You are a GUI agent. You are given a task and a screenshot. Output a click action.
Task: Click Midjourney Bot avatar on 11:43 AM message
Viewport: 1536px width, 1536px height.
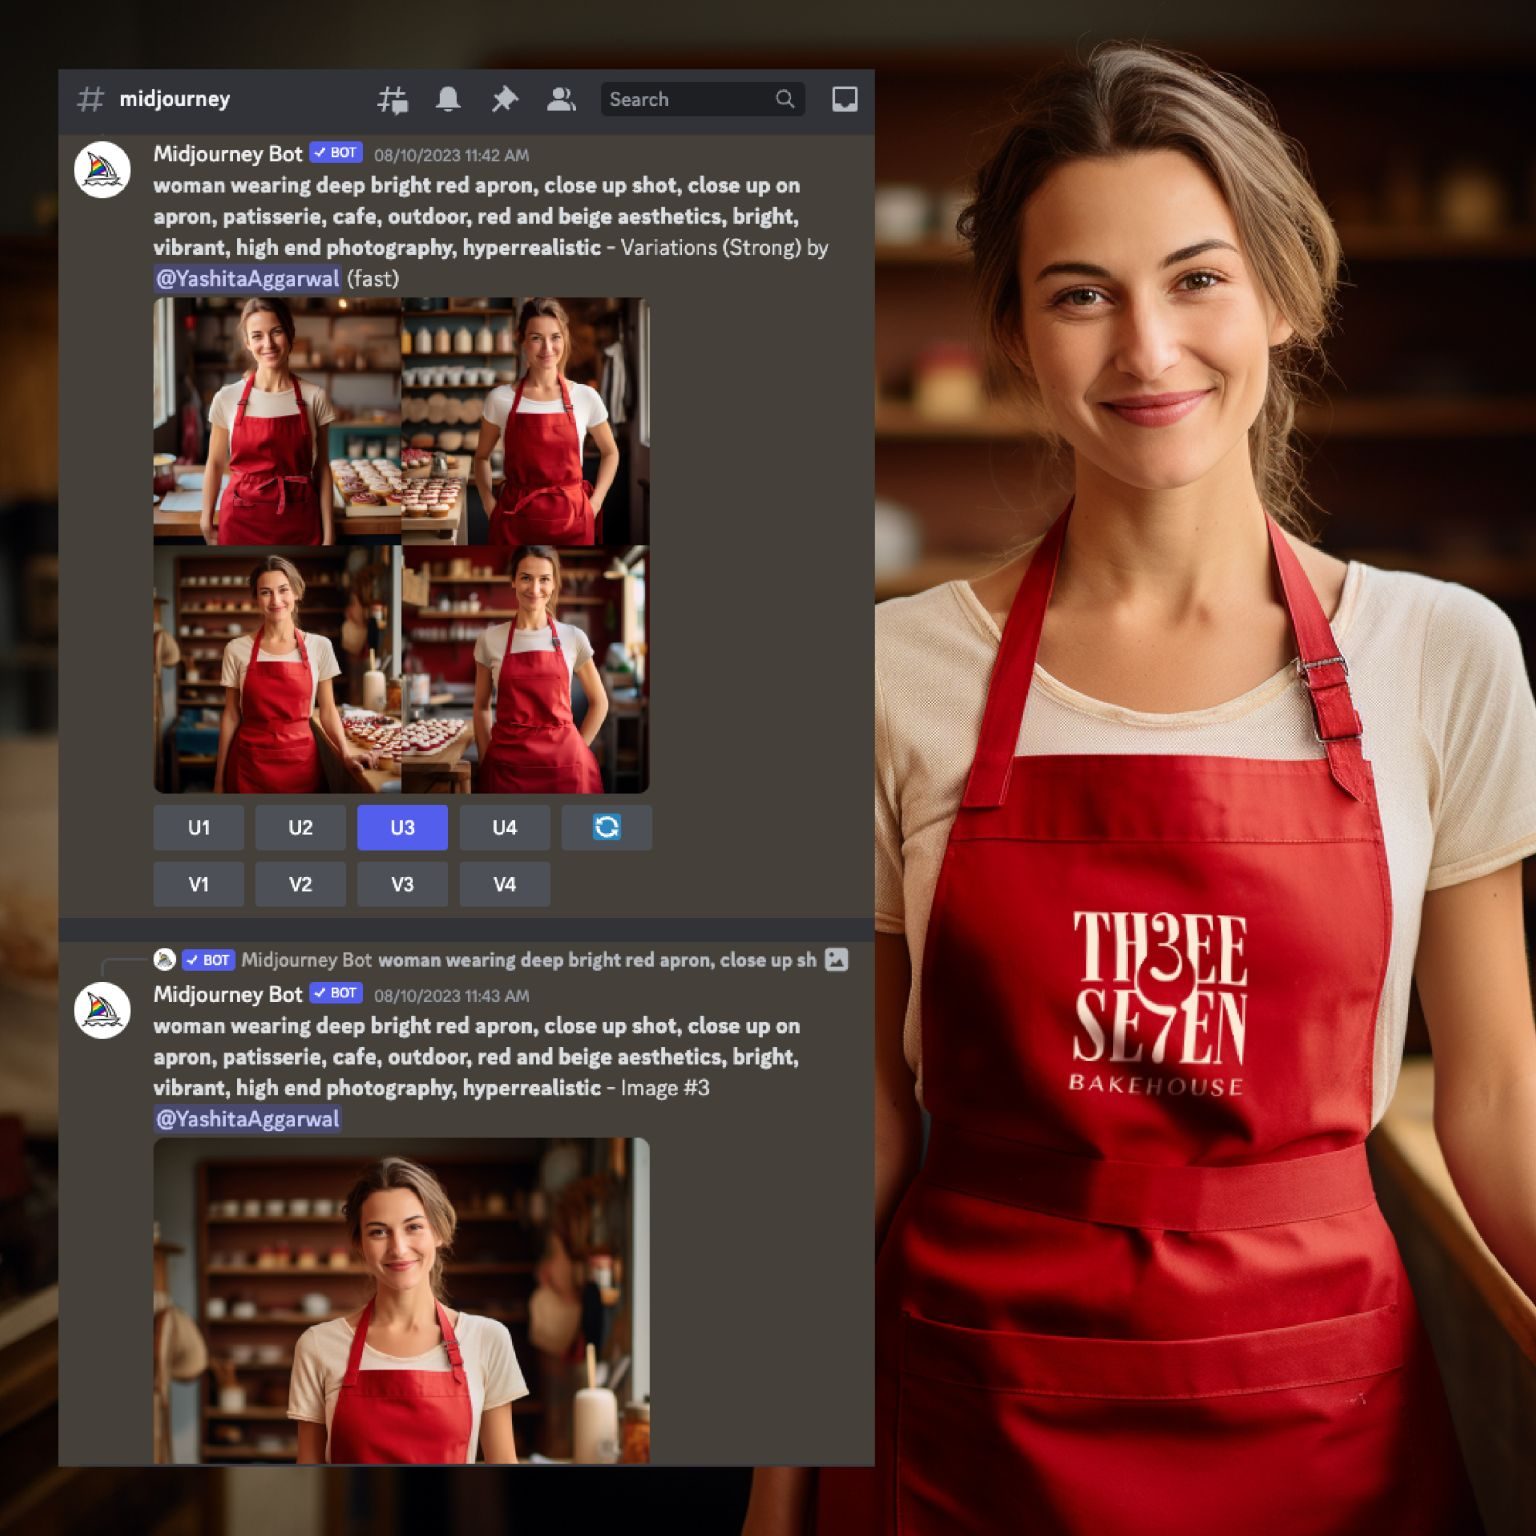tap(102, 1011)
